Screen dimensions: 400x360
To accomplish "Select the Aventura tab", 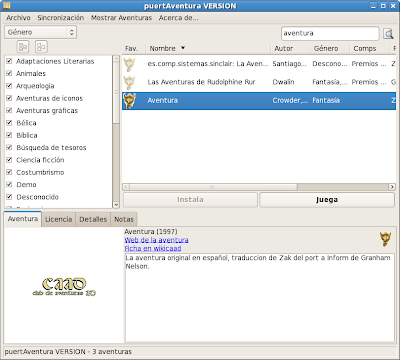I will tap(23, 219).
